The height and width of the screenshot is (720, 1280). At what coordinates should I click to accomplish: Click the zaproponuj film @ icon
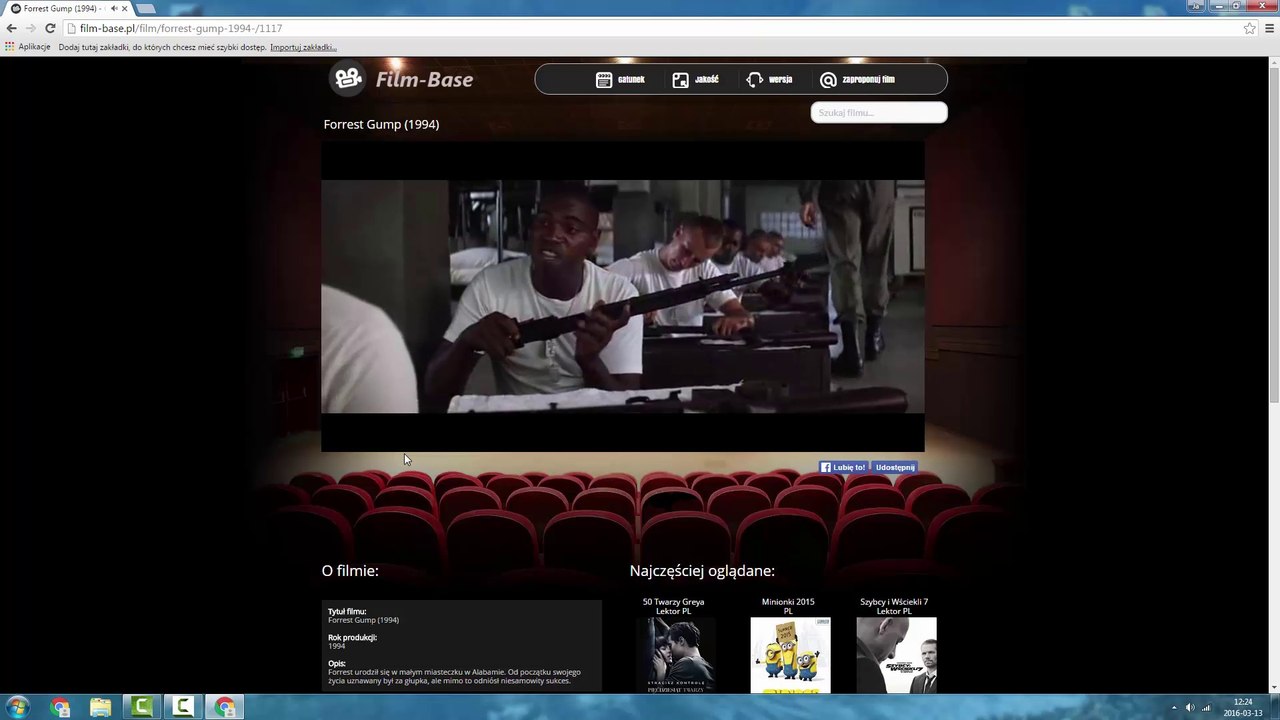[828, 80]
